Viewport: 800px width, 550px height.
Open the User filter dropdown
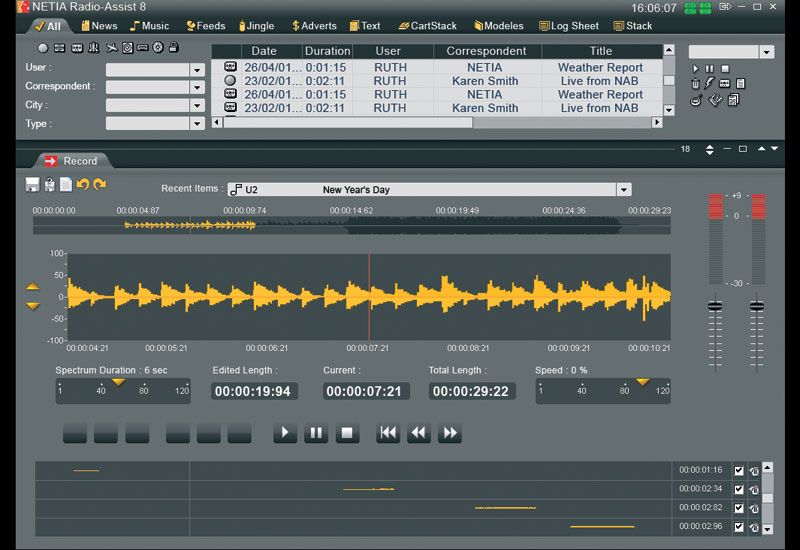(x=197, y=70)
